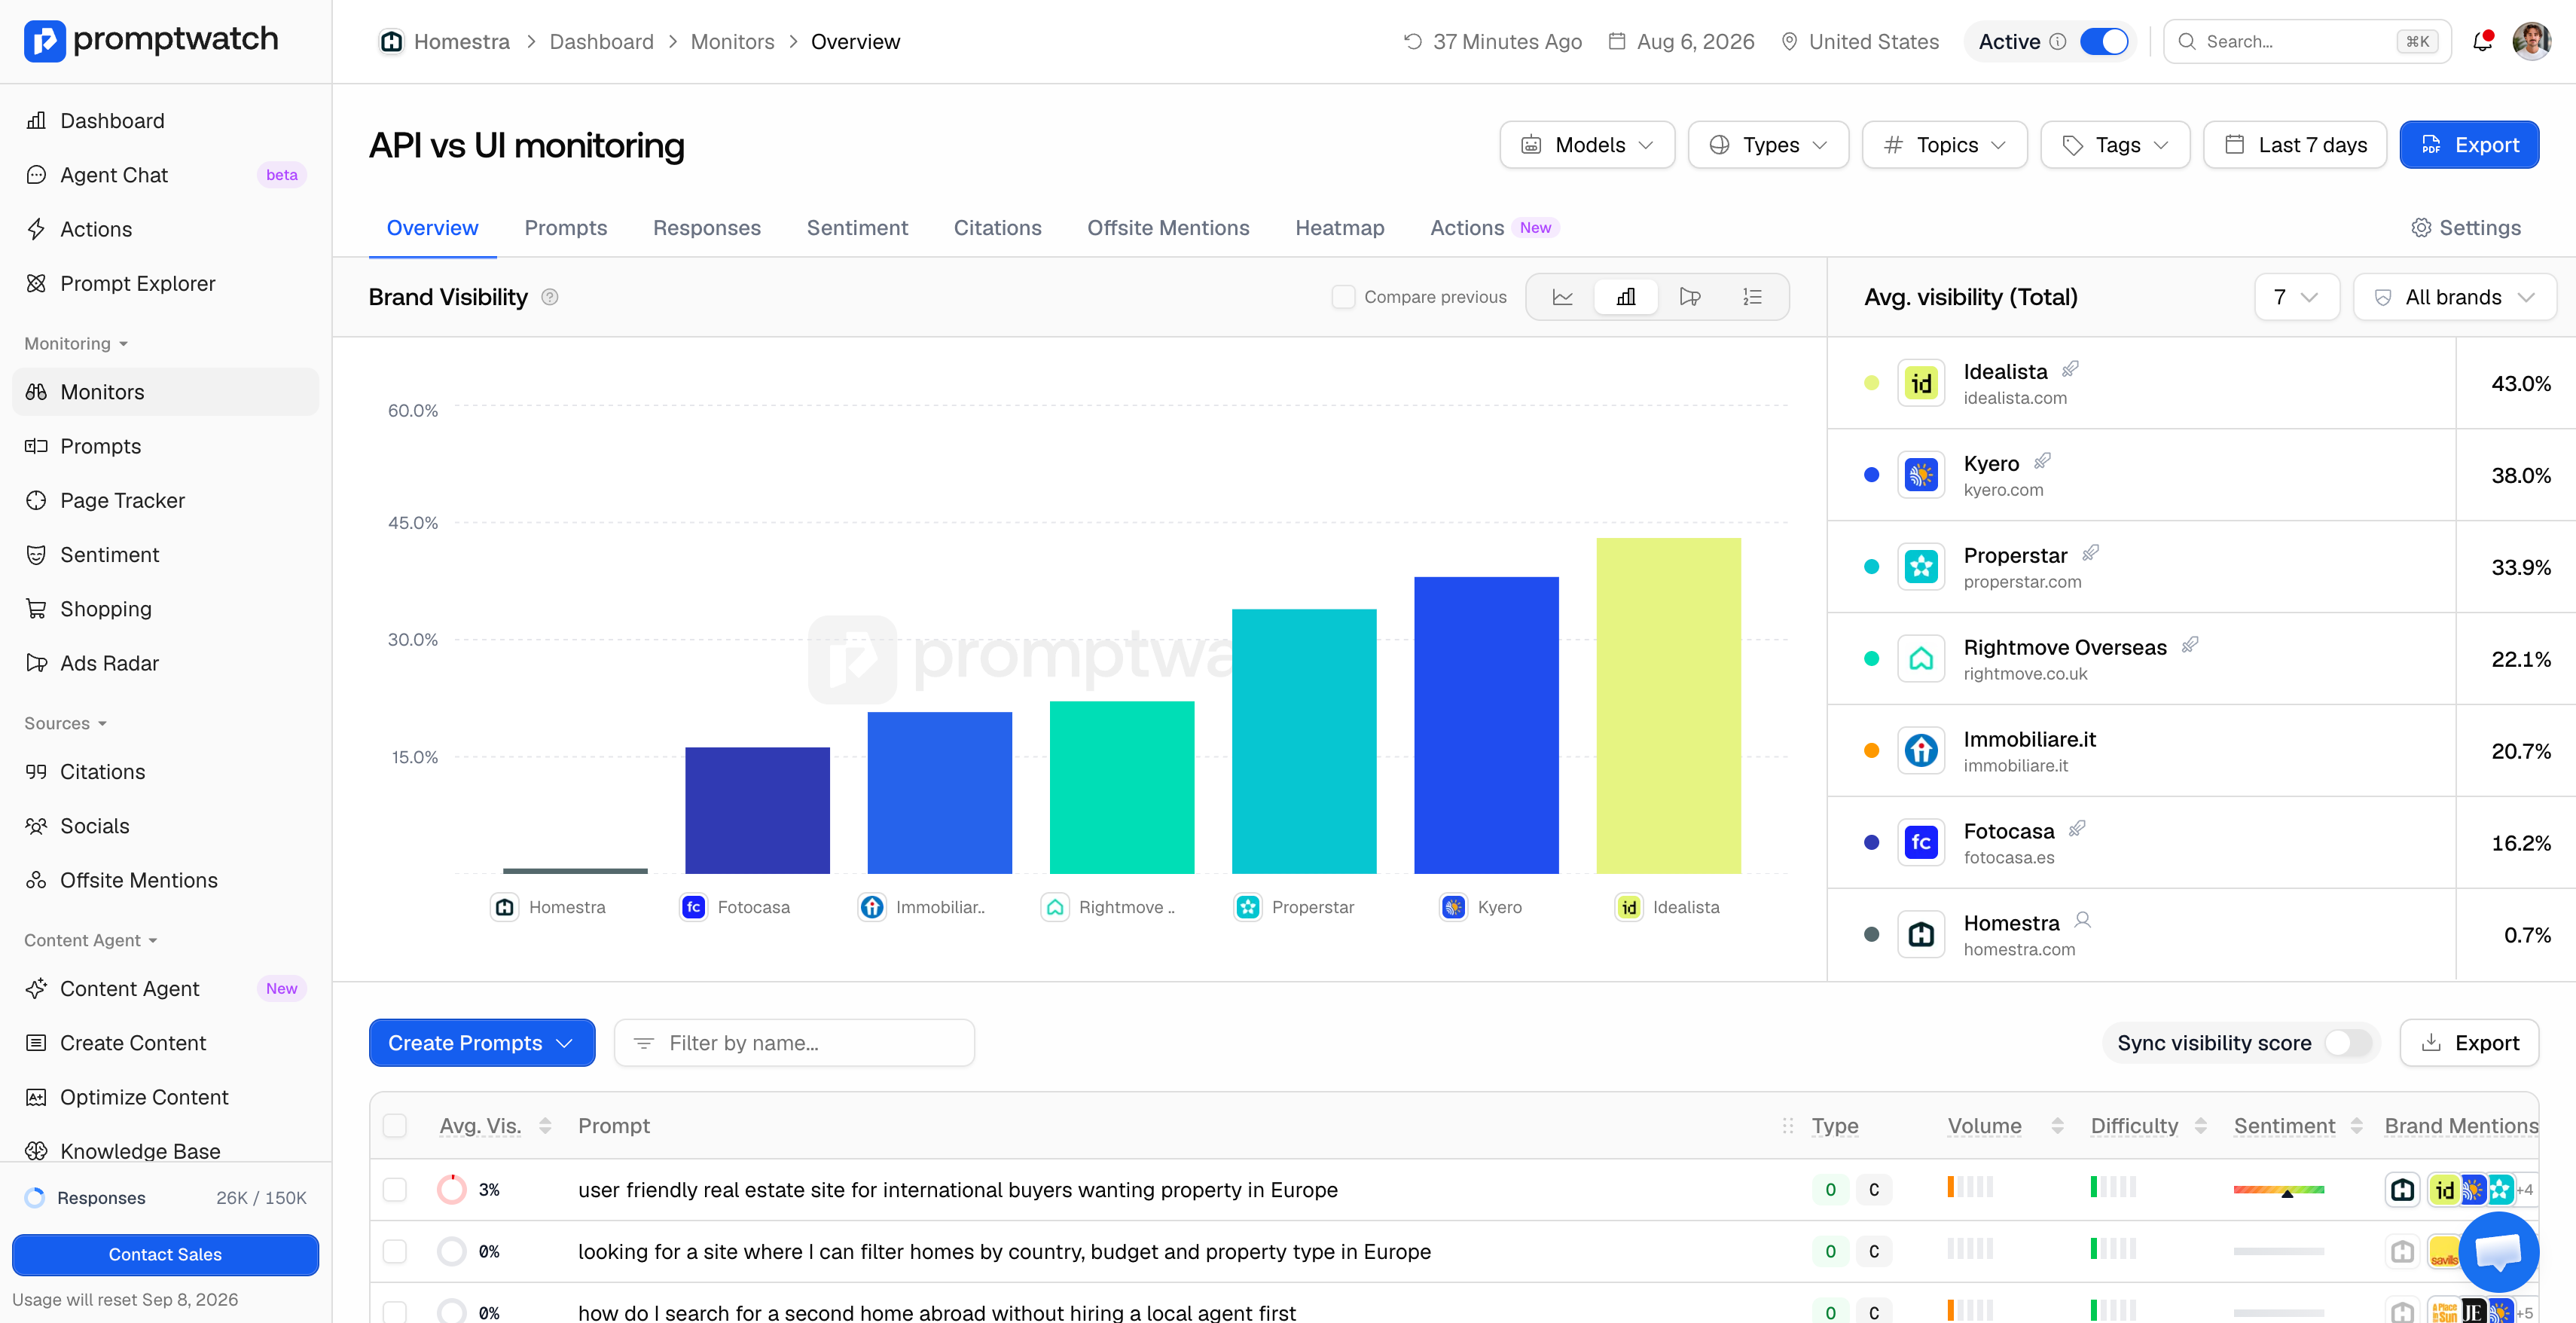This screenshot has height=1323, width=2576.
Task: Switch to line chart view
Action: [x=1562, y=297]
